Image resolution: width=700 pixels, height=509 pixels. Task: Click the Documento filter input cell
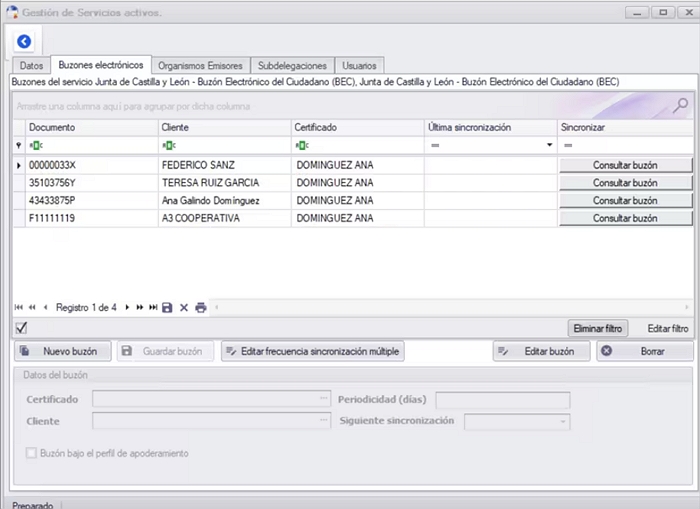[x=92, y=145]
